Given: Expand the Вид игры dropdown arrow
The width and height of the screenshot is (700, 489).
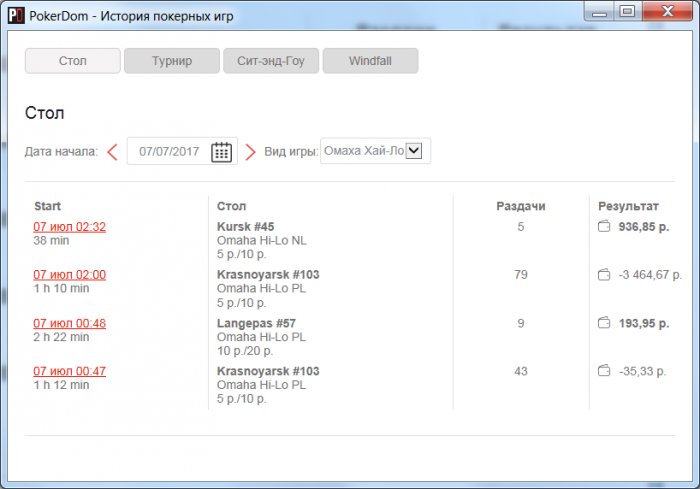Looking at the screenshot, I should (x=413, y=150).
